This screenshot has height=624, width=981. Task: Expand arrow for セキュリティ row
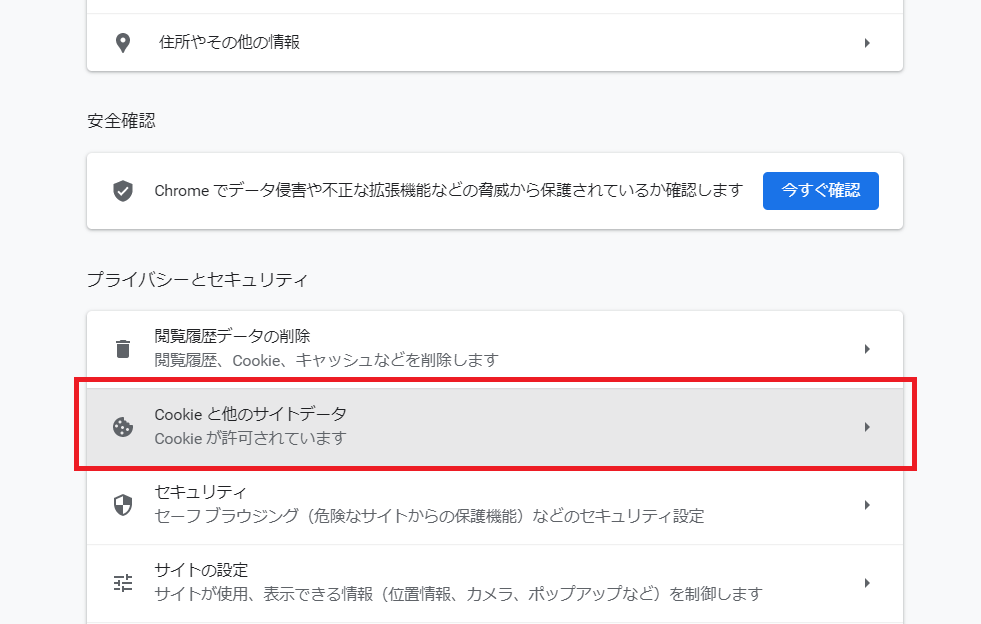867,505
